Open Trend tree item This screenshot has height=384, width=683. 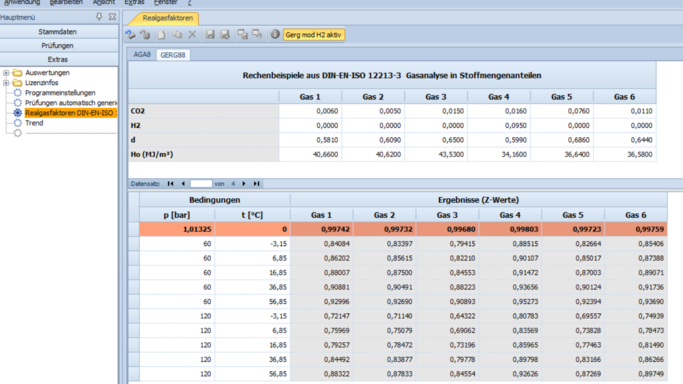[x=34, y=123]
